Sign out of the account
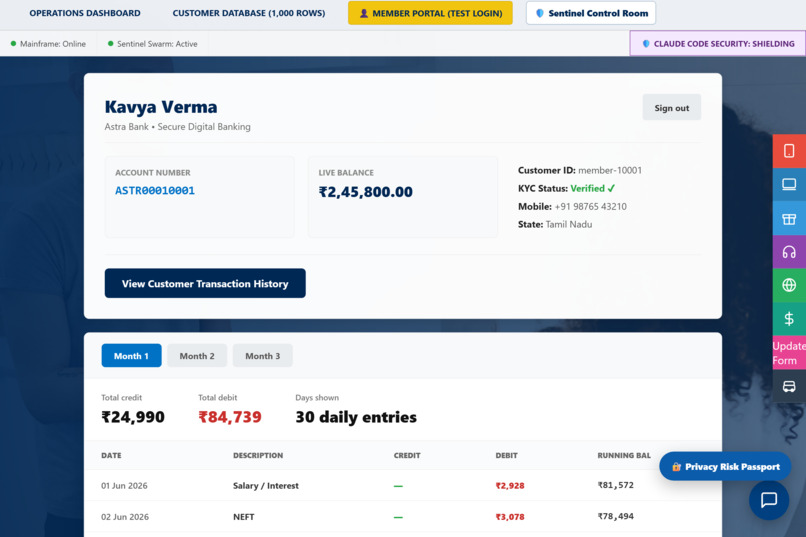Screen dimensions: 806x537 [671, 108]
